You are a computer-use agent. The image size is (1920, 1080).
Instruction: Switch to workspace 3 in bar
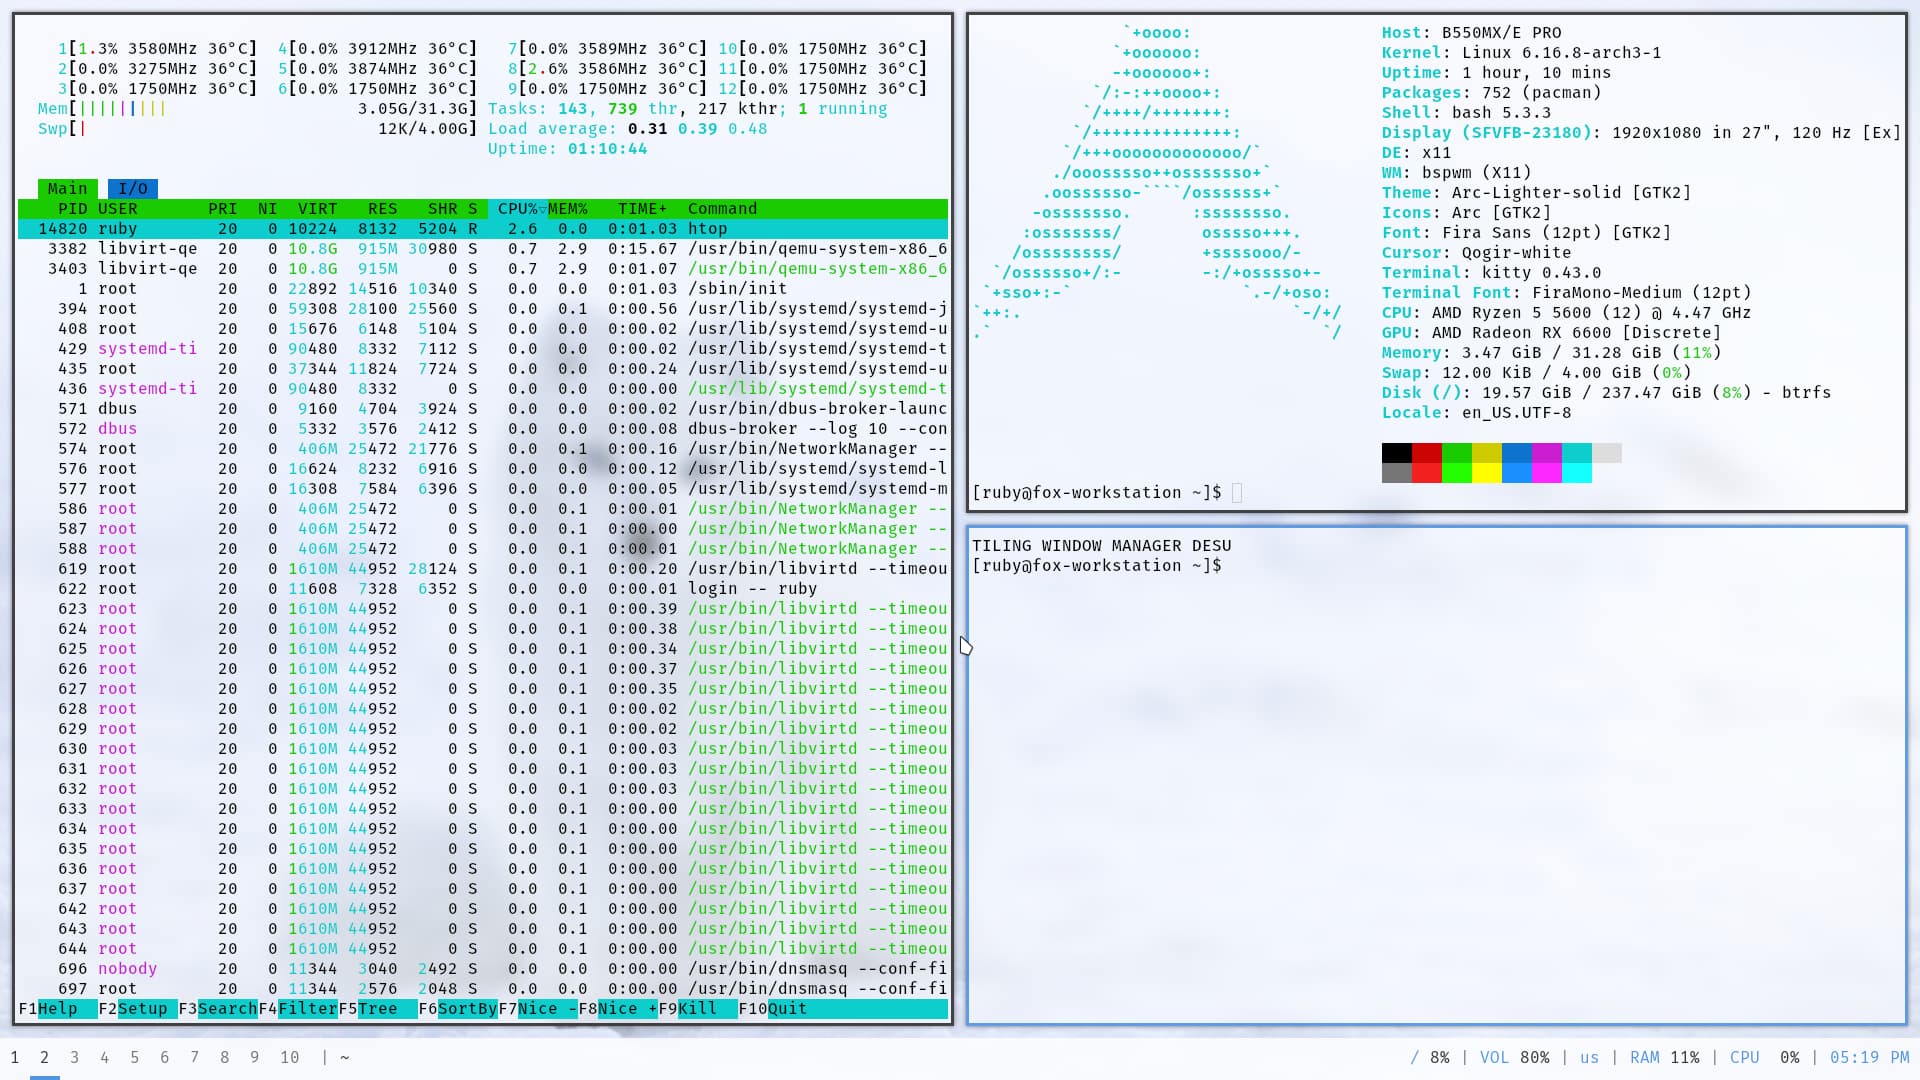pos(74,1057)
